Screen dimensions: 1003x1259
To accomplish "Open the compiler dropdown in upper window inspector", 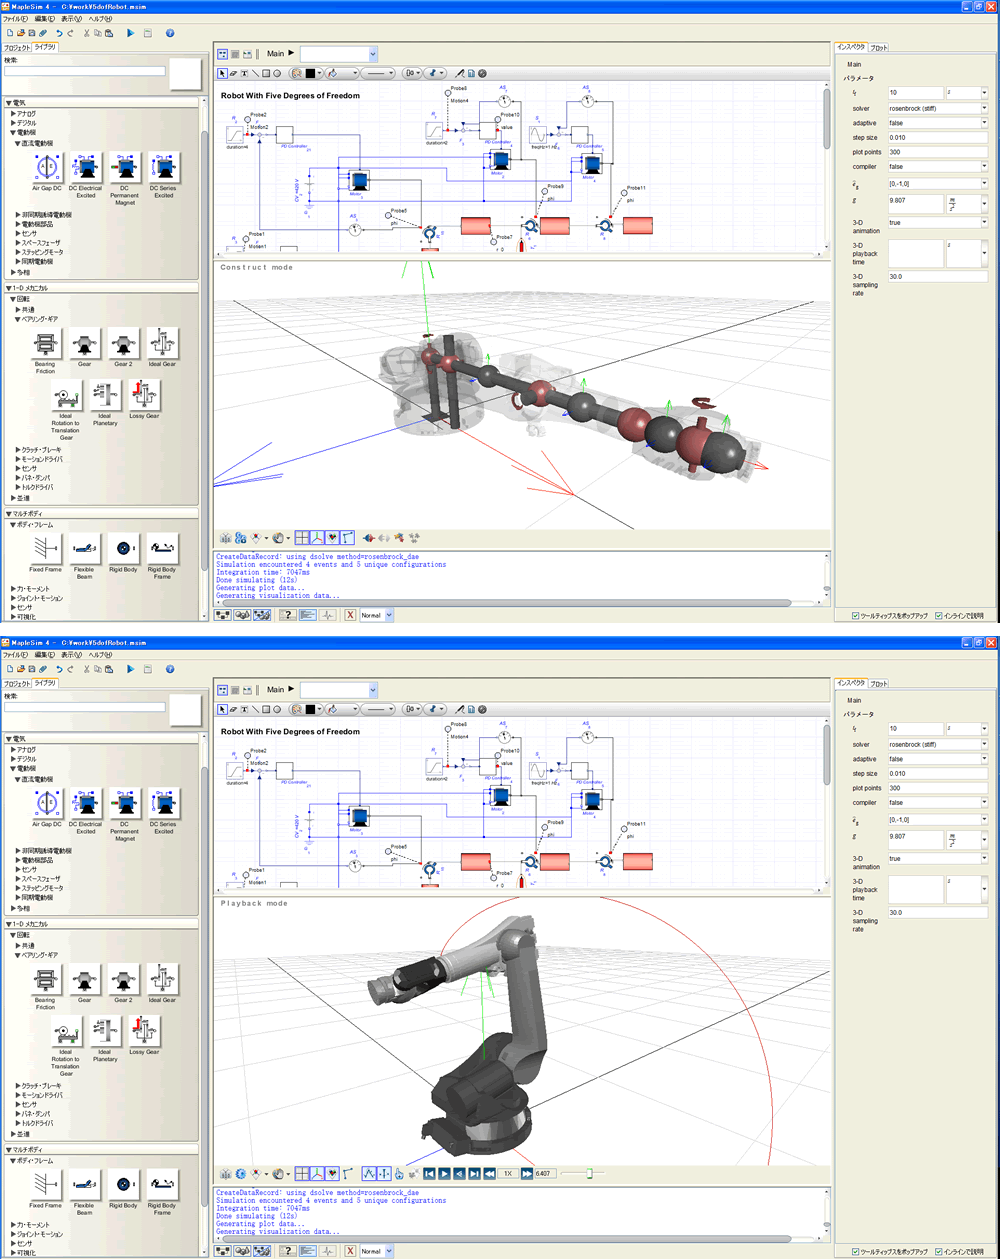I will click(984, 166).
